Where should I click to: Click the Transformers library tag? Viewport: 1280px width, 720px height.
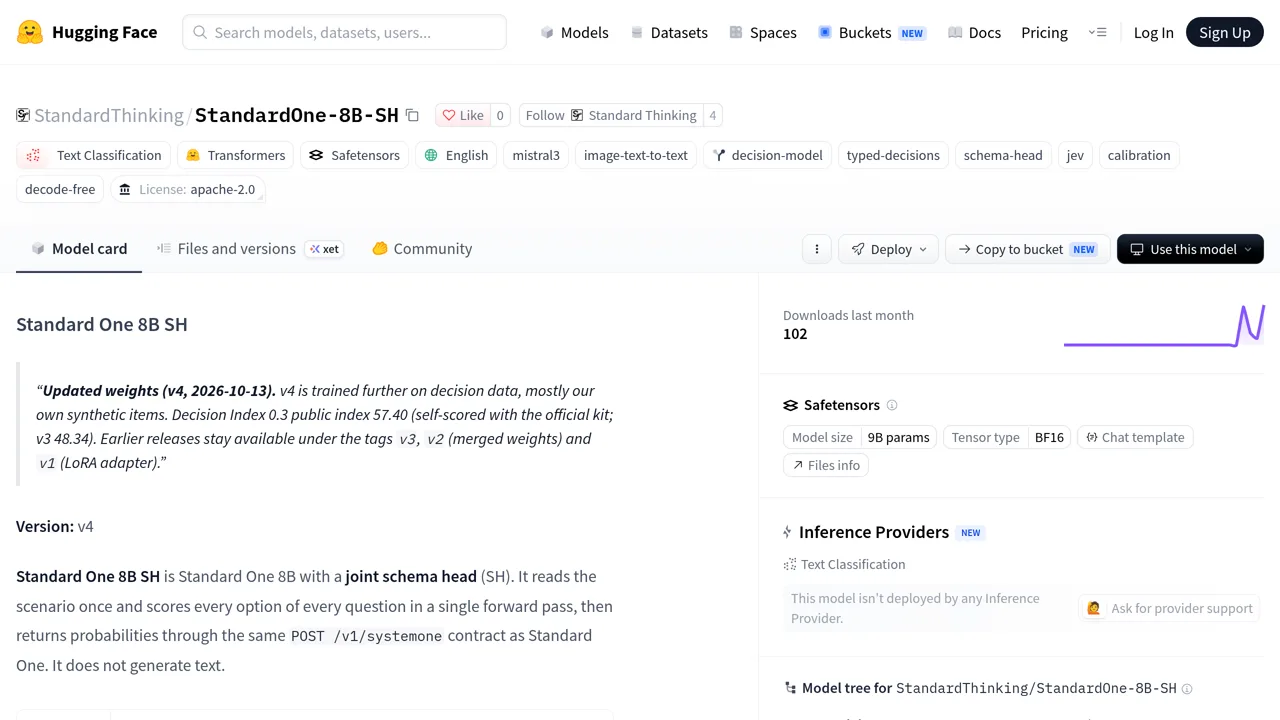pos(236,155)
